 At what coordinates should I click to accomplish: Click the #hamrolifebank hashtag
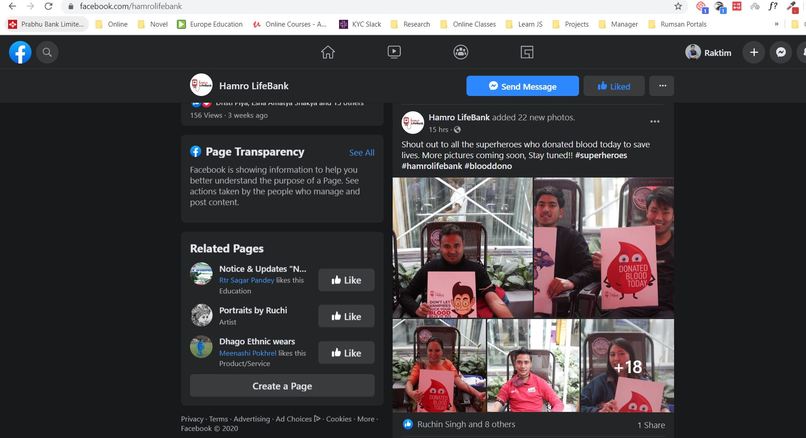(432, 166)
